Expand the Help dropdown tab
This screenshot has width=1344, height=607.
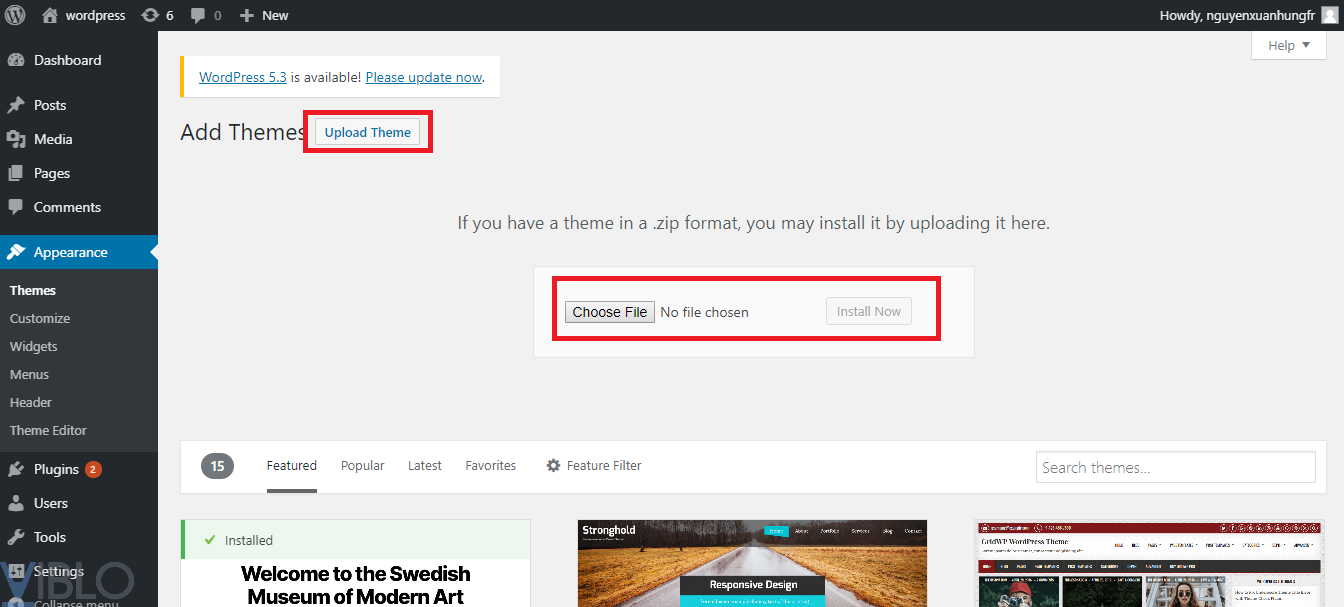tap(1289, 45)
